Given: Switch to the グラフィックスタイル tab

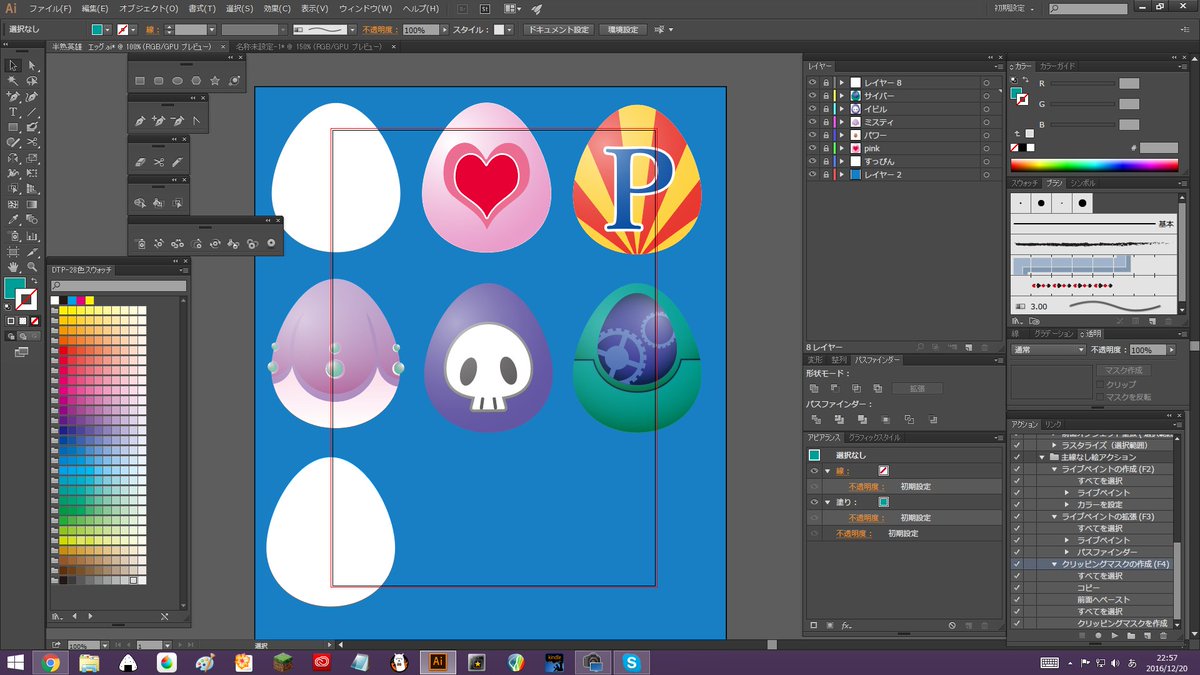Looking at the screenshot, I should click(874, 438).
